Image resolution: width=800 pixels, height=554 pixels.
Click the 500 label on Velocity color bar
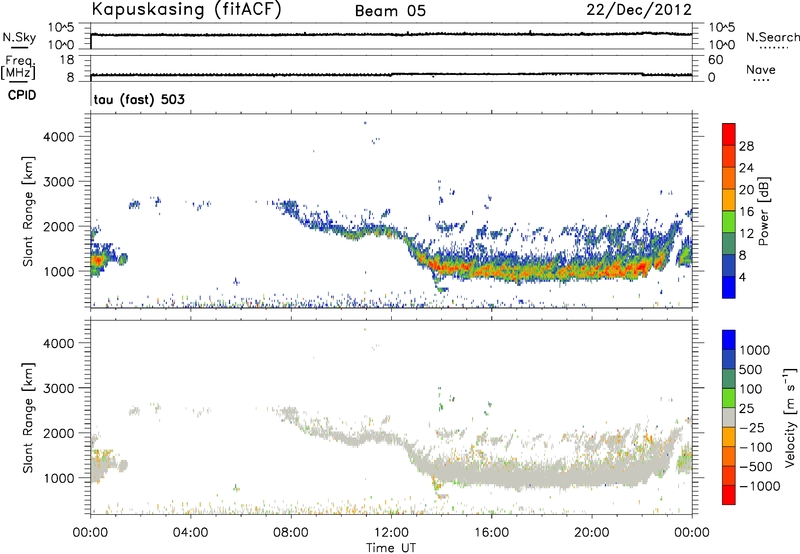point(751,369)
